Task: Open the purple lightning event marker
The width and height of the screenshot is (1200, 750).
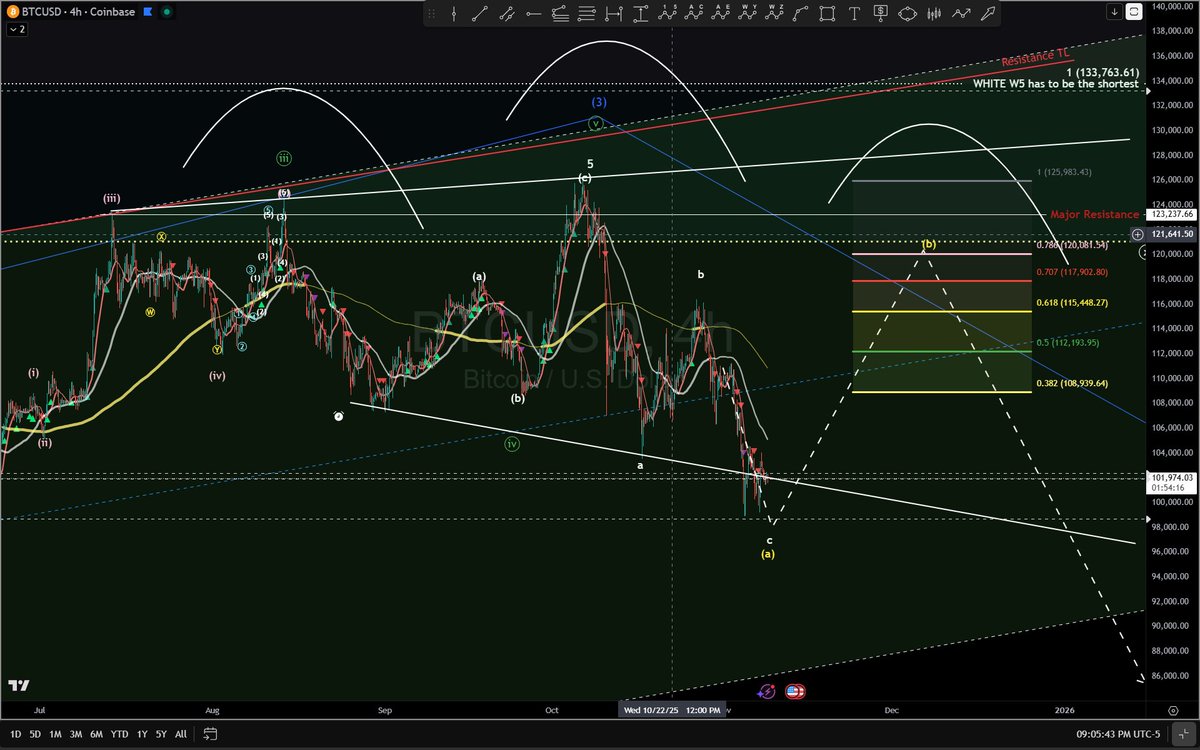Action: click(767, 691)
